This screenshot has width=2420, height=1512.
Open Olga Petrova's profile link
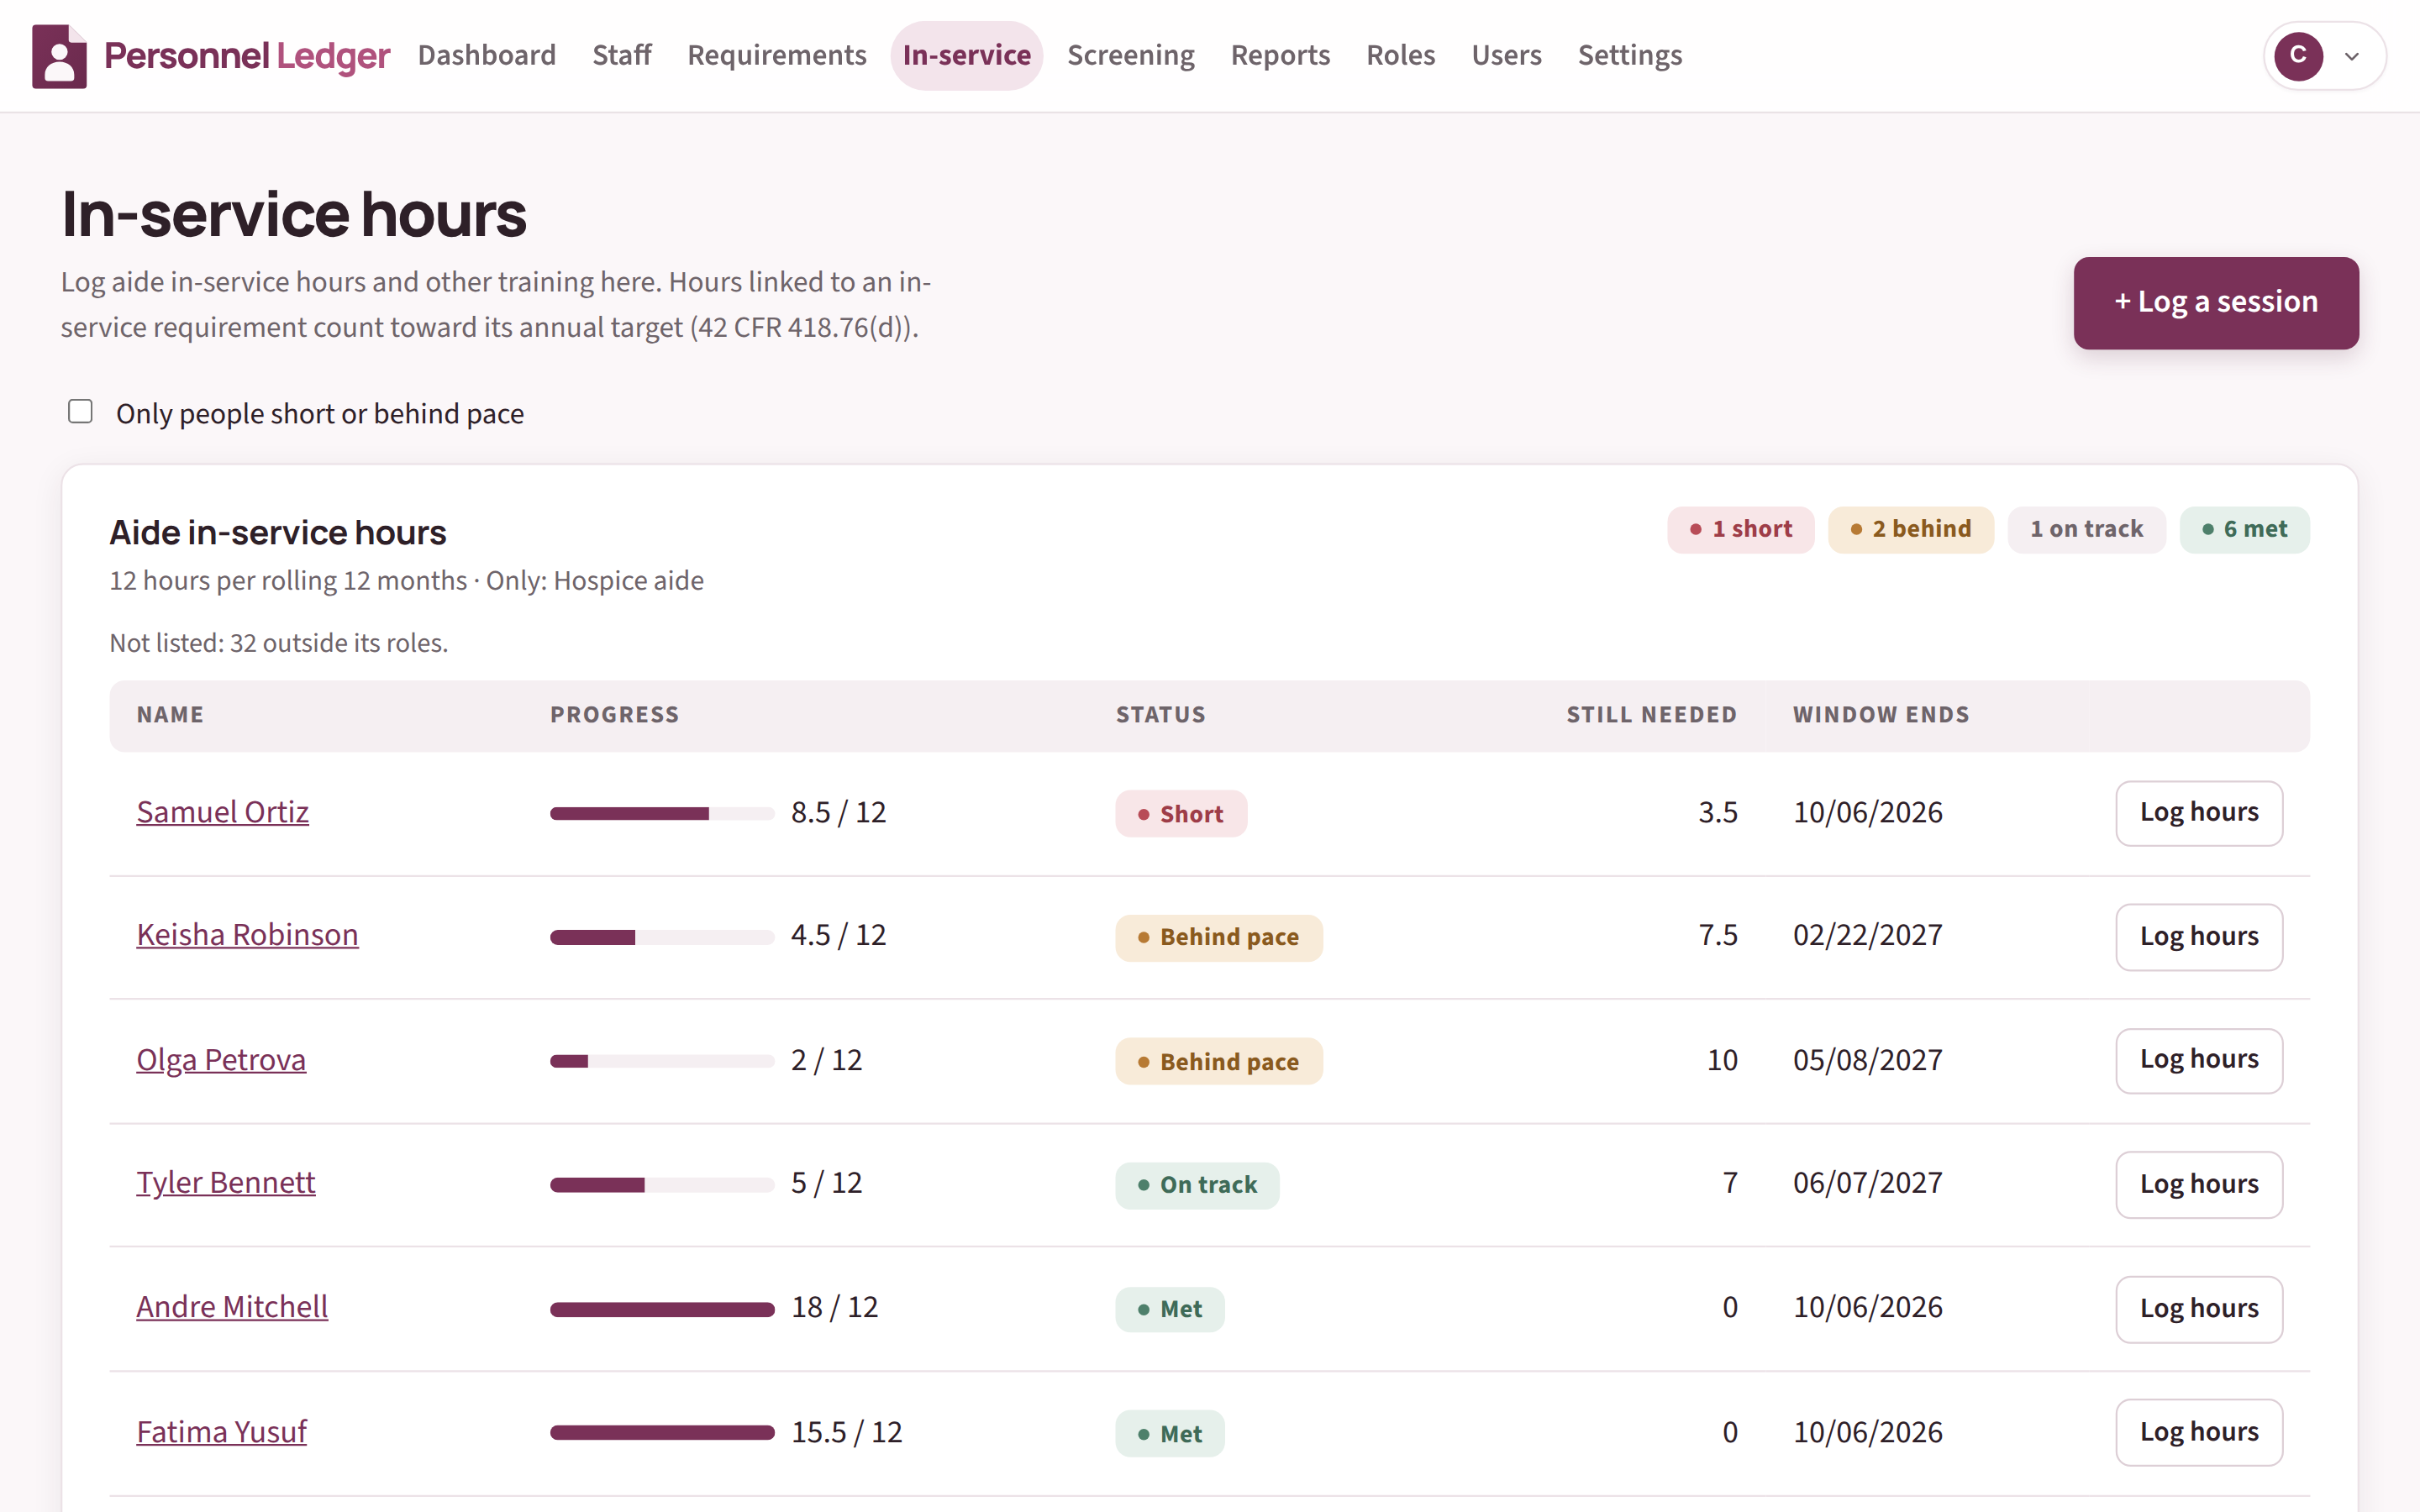[x=221, y=1060]
